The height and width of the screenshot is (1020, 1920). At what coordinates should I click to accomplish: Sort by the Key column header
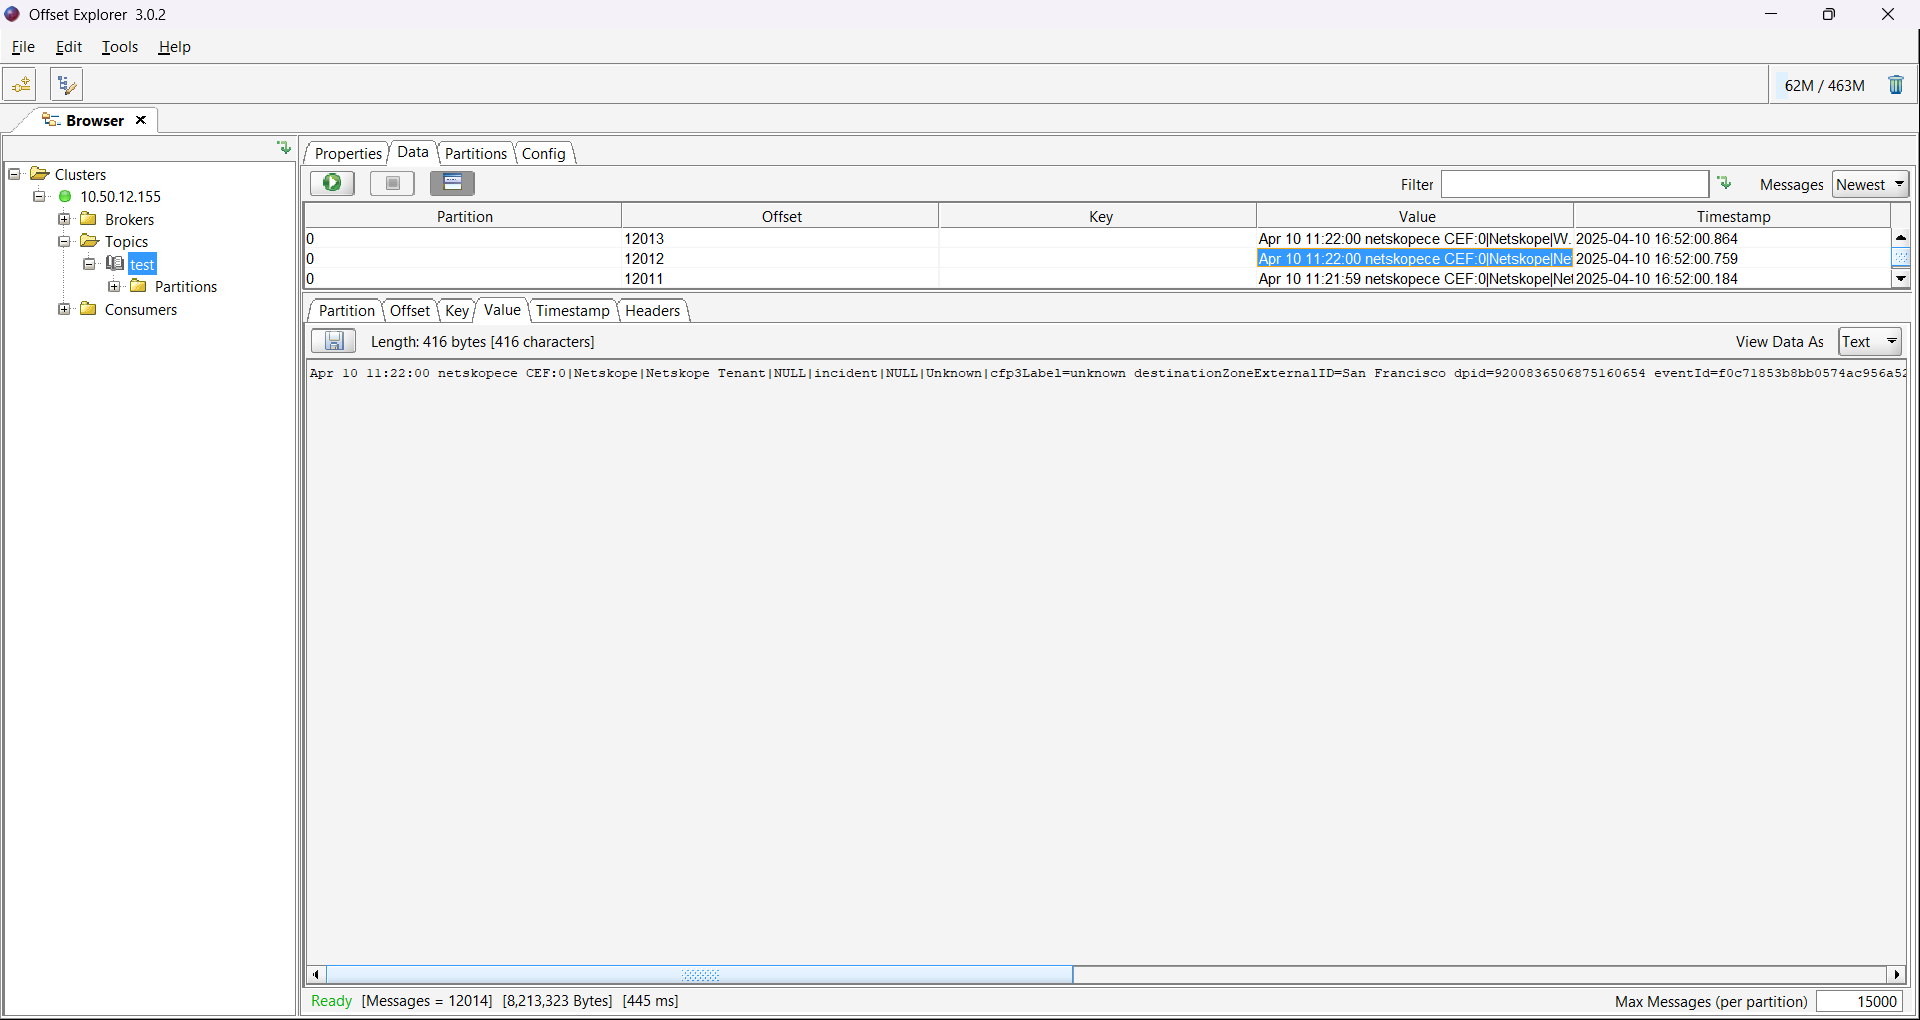(x=1099, y=216)
